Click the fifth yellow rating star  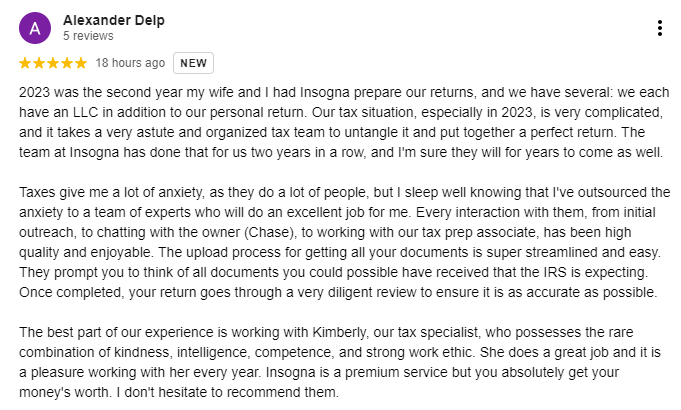tap(81, 63)
